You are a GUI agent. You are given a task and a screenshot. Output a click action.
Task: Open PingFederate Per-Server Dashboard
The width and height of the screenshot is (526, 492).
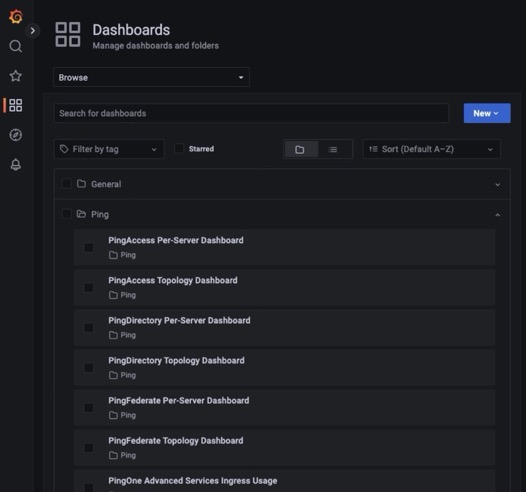coord(178,400)
